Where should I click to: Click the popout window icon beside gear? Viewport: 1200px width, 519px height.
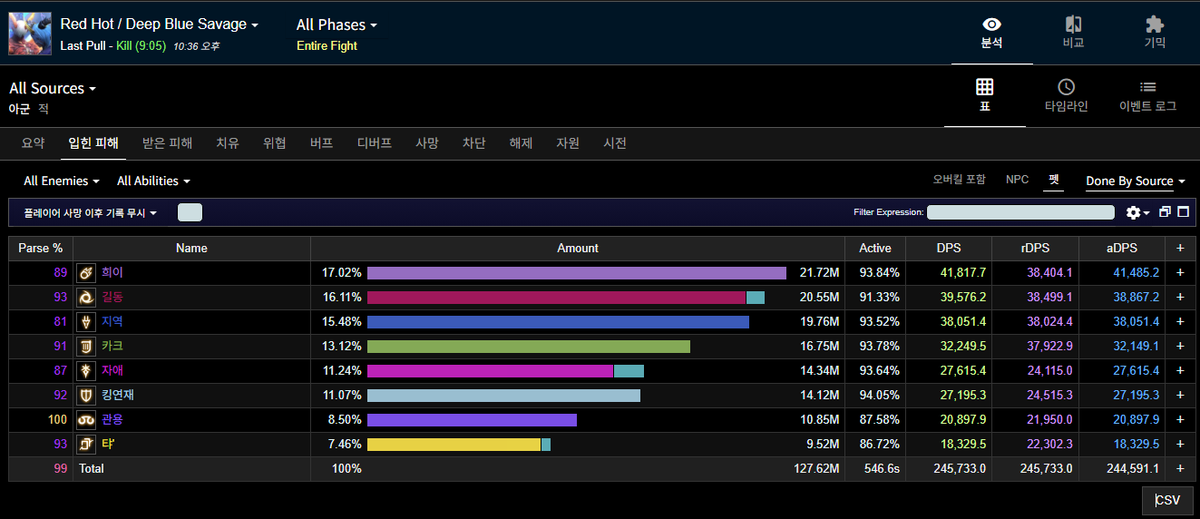(1164, 212)
